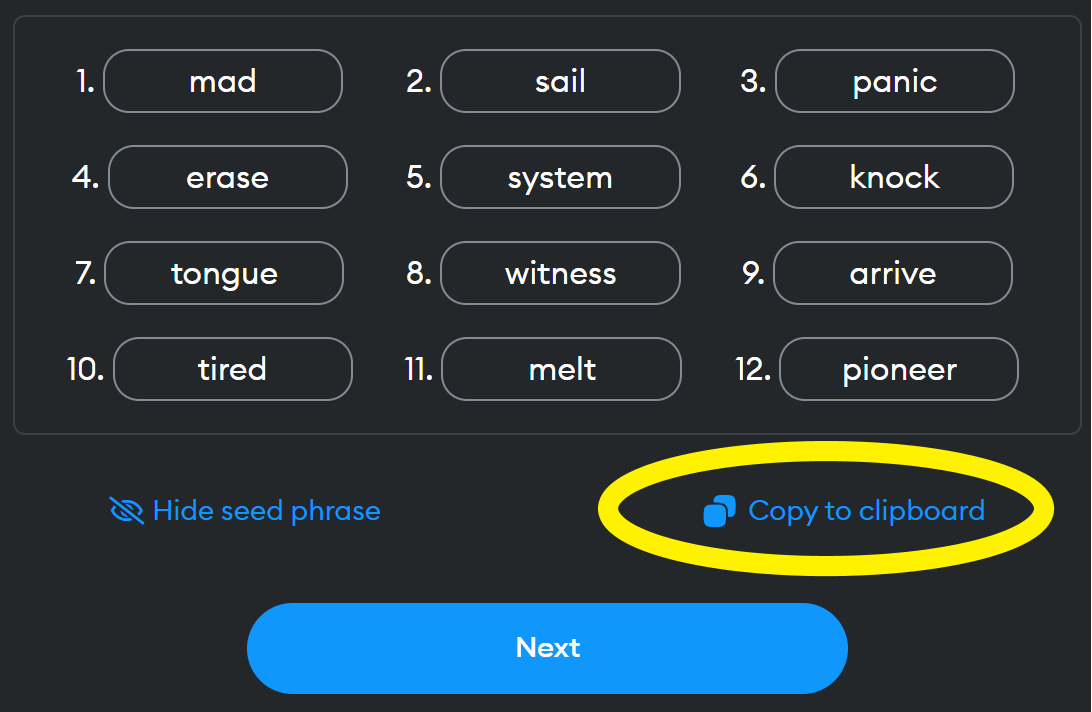Select the seventh word 'tongue'

click(x=224, y=273)
